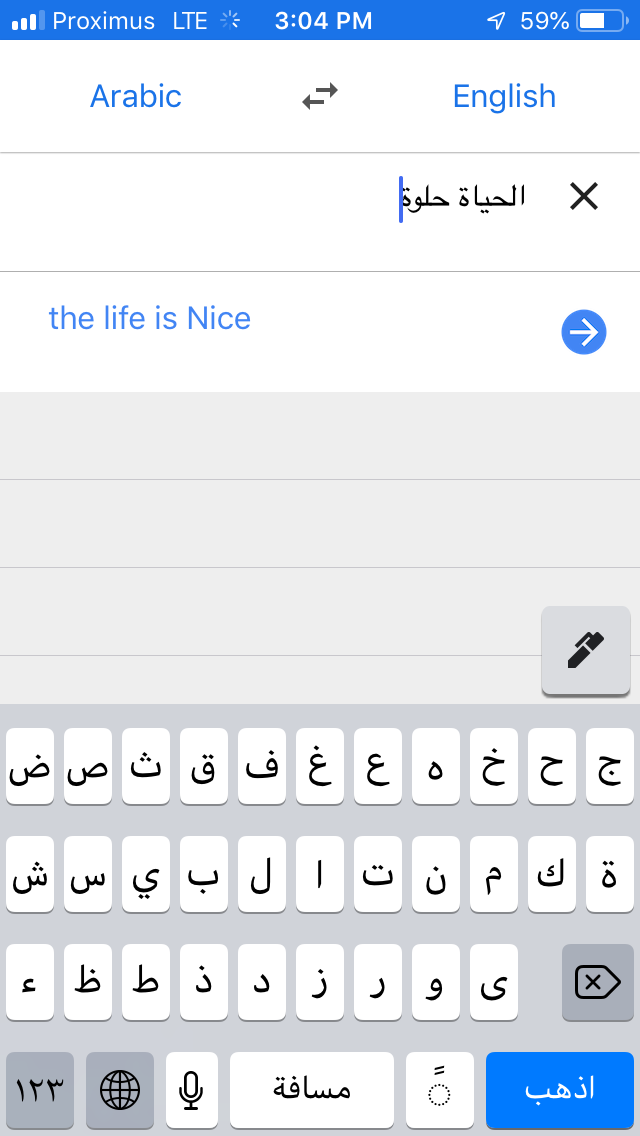Open the handwriting pen input
The image size is (640, 1136).
[x=586, y=650]
